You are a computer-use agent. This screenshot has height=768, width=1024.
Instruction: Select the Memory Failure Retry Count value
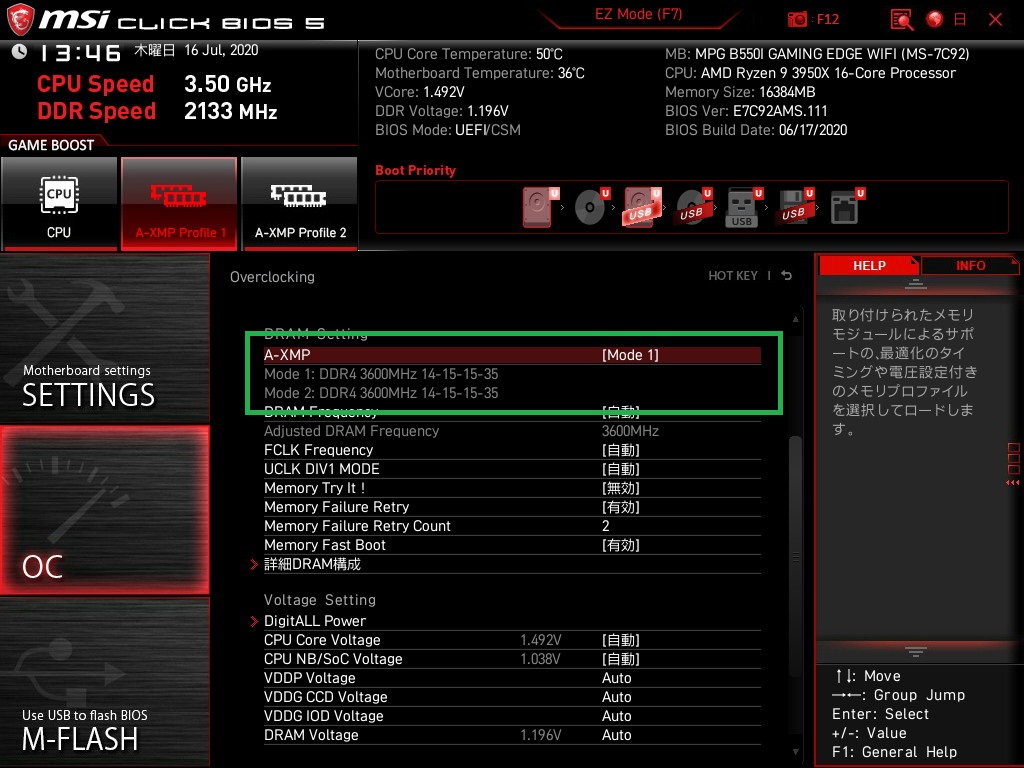click(605, 526)
